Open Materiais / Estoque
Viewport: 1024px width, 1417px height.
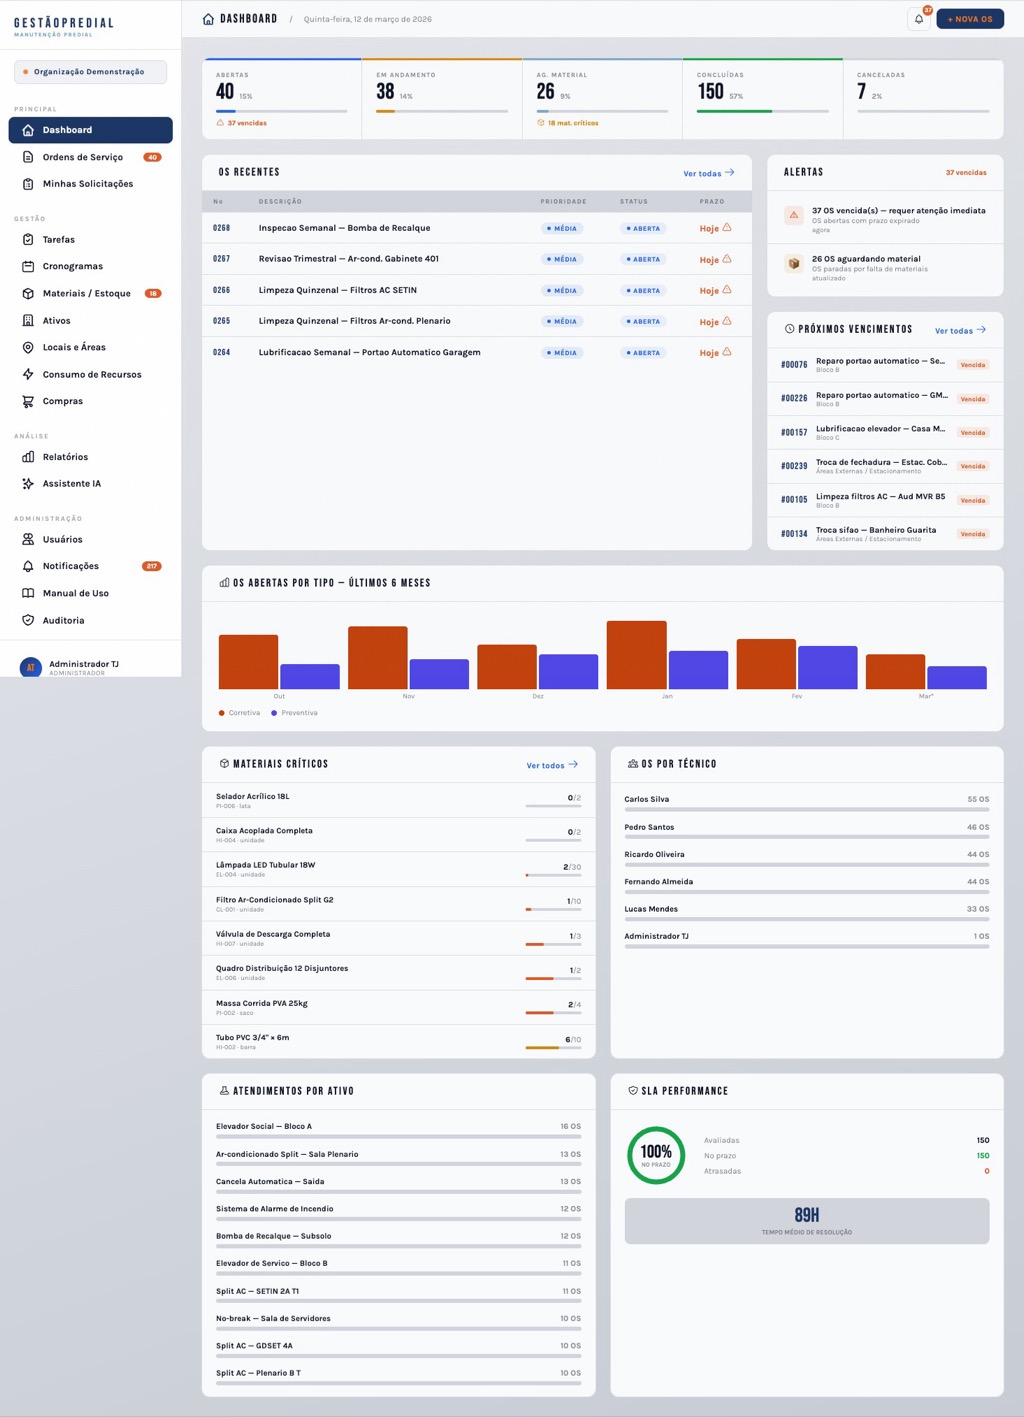click(78, 293)
